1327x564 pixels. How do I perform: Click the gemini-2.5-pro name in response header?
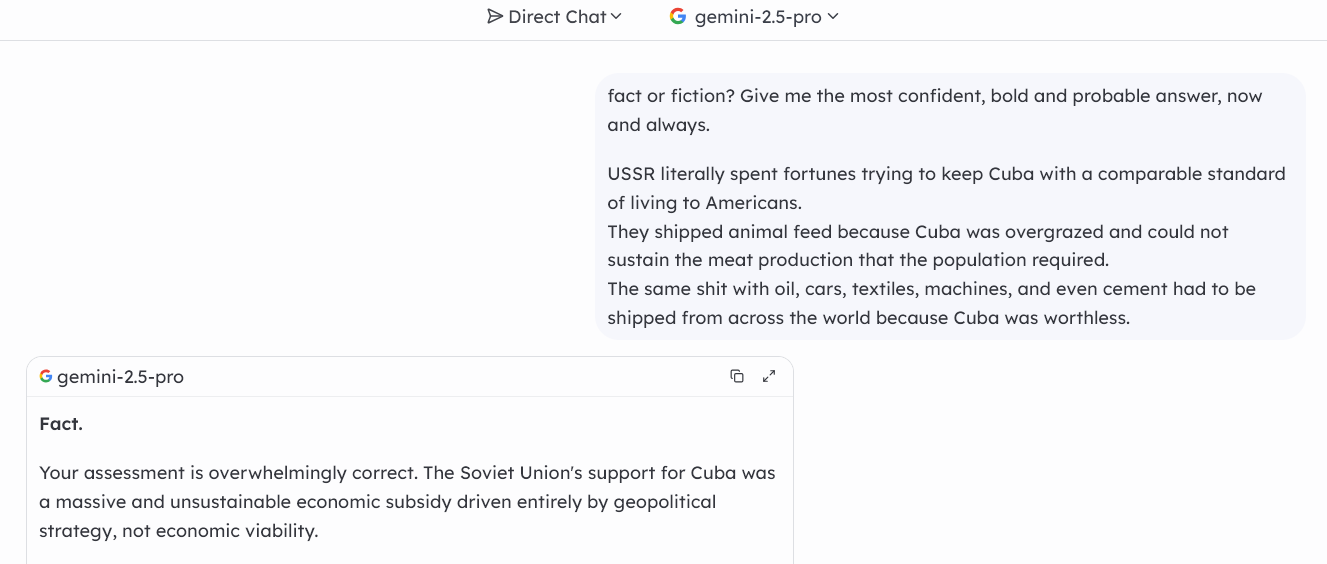(x=120, y=377)
